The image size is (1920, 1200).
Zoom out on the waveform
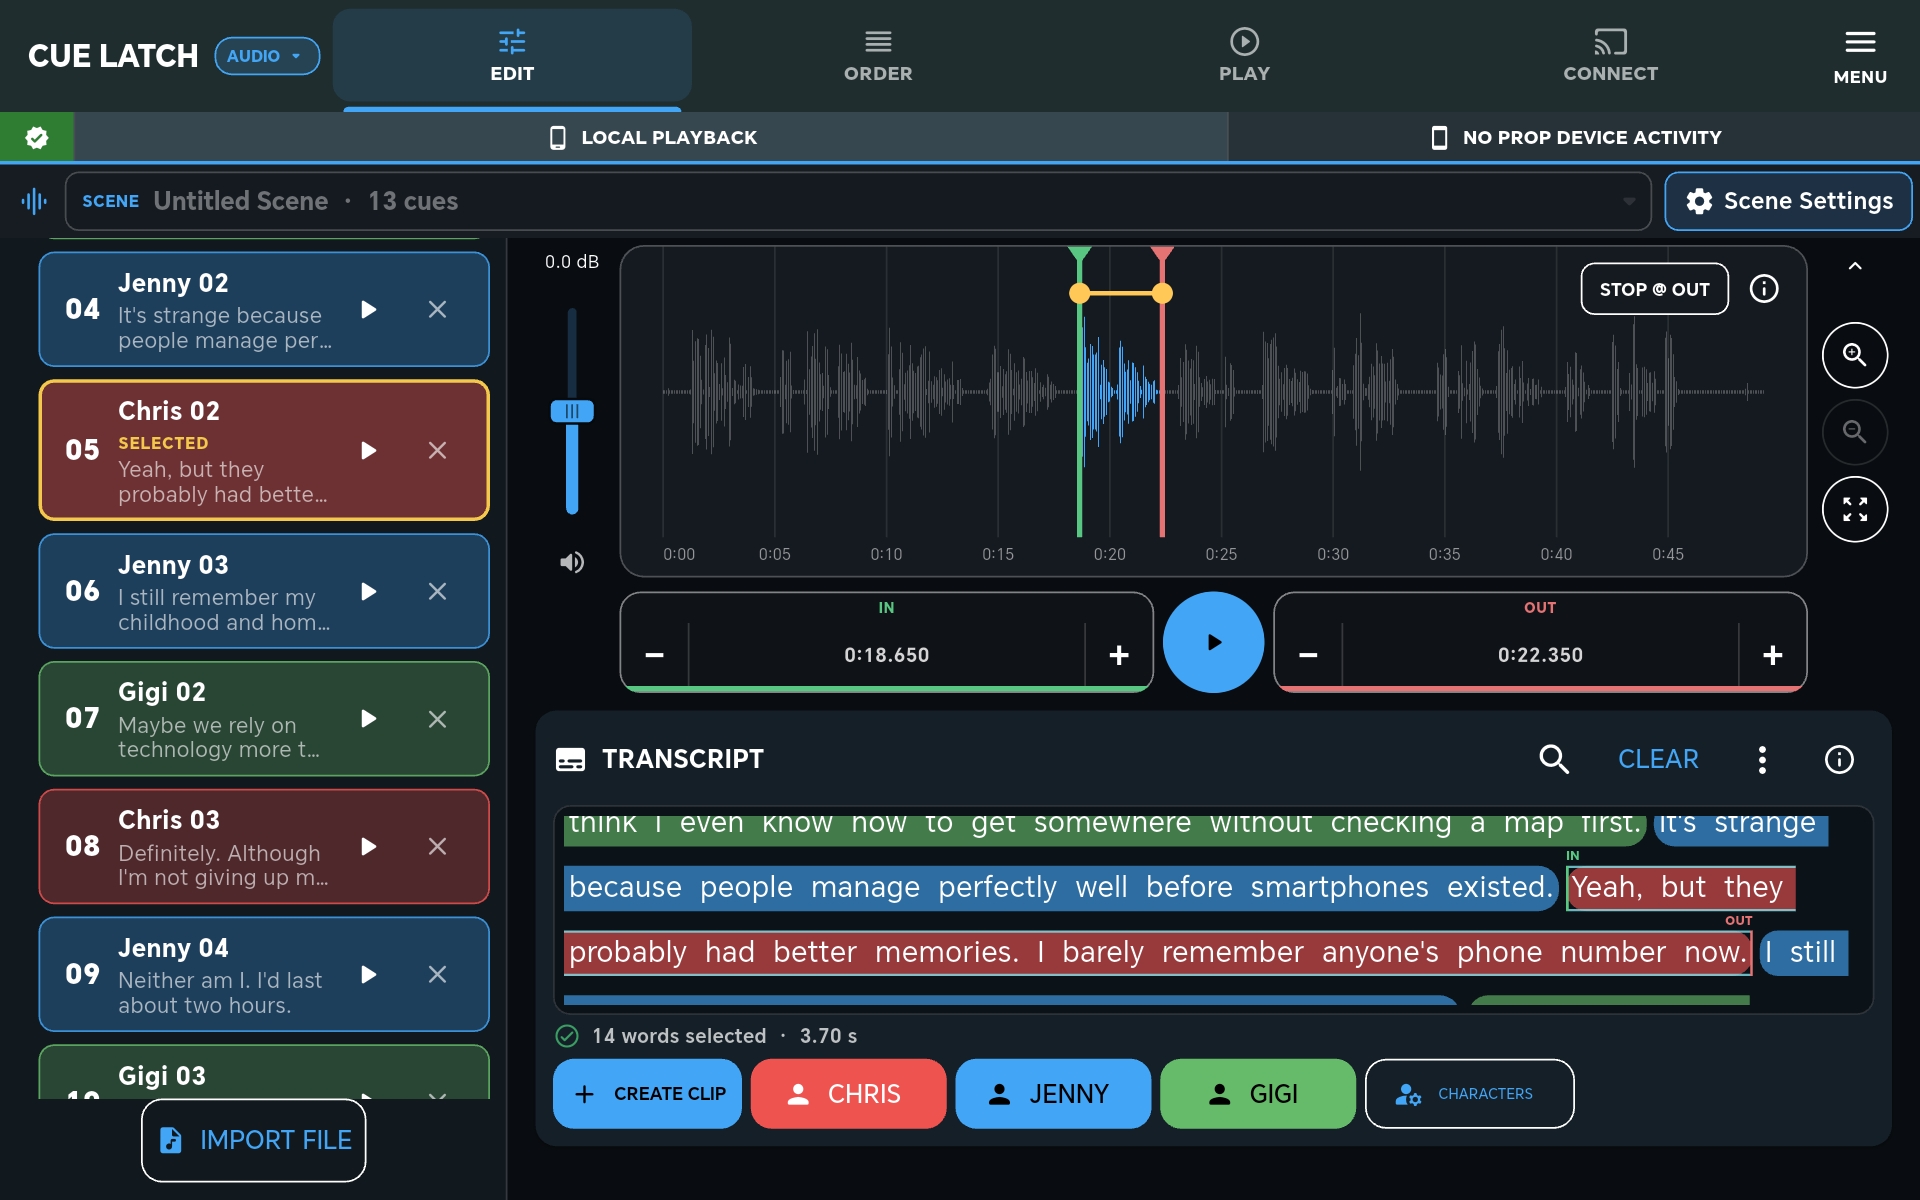(1855, 432)
